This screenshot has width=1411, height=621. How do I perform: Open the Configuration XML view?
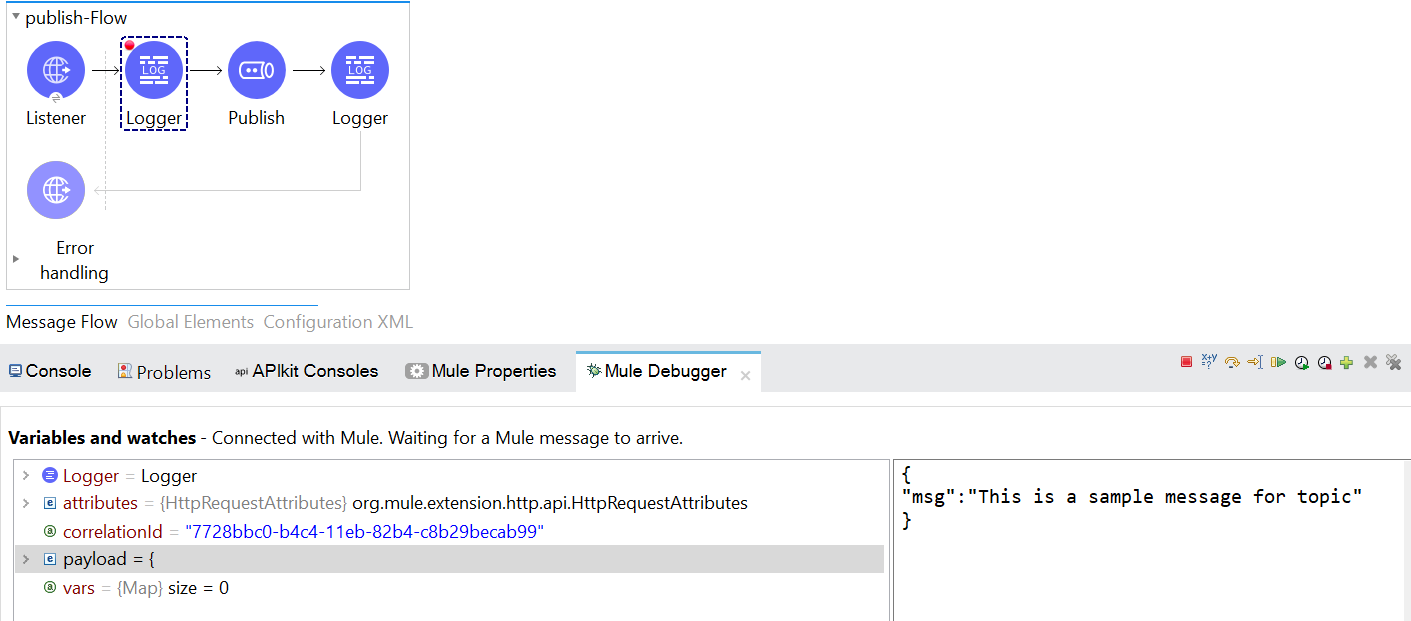pos(337,322)
